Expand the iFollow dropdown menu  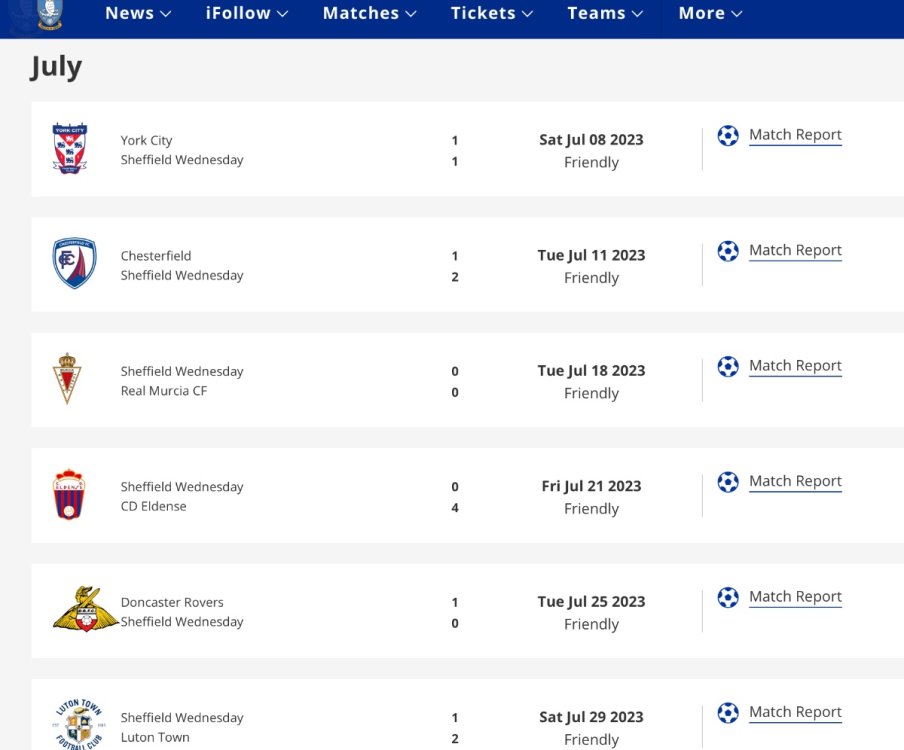pos(247,13)
